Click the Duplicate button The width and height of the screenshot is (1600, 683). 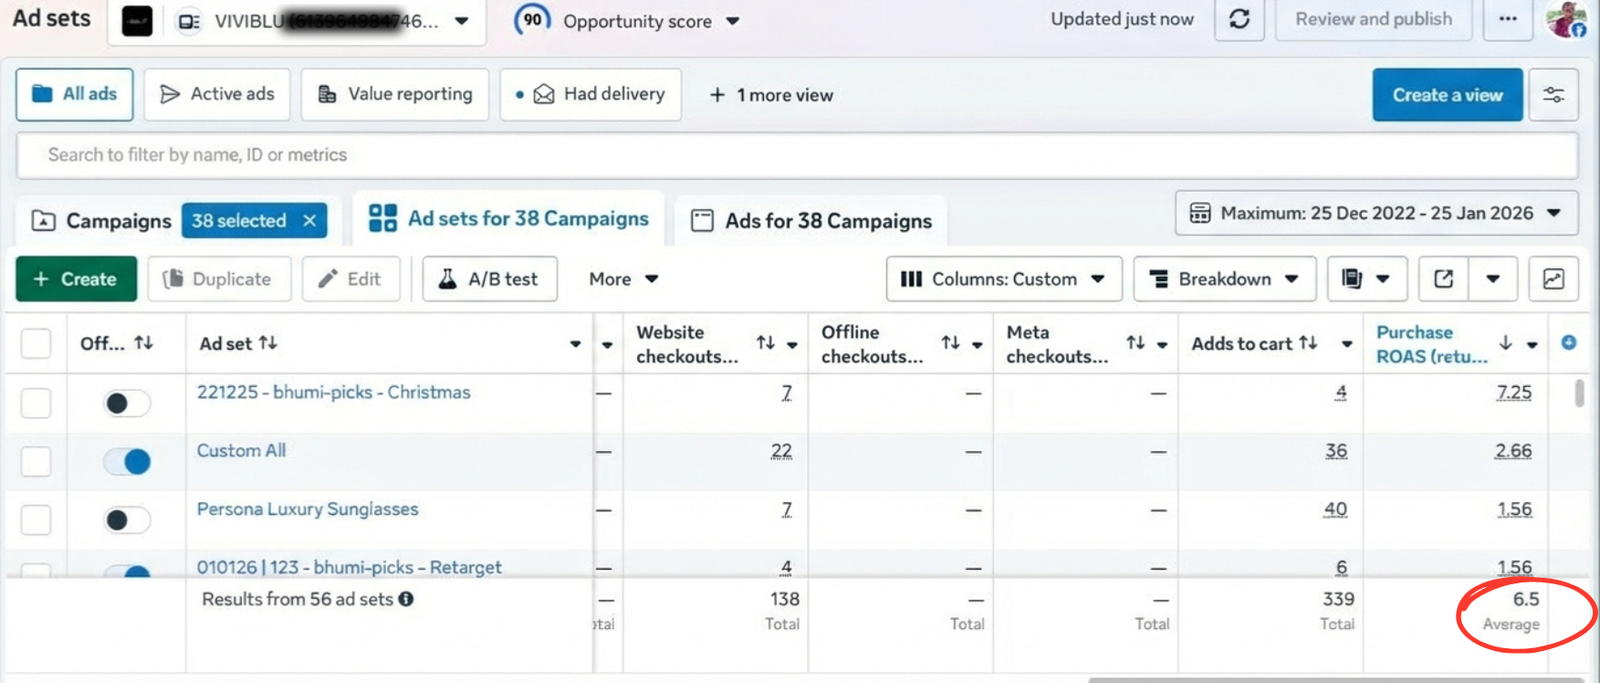click(219, 279)
